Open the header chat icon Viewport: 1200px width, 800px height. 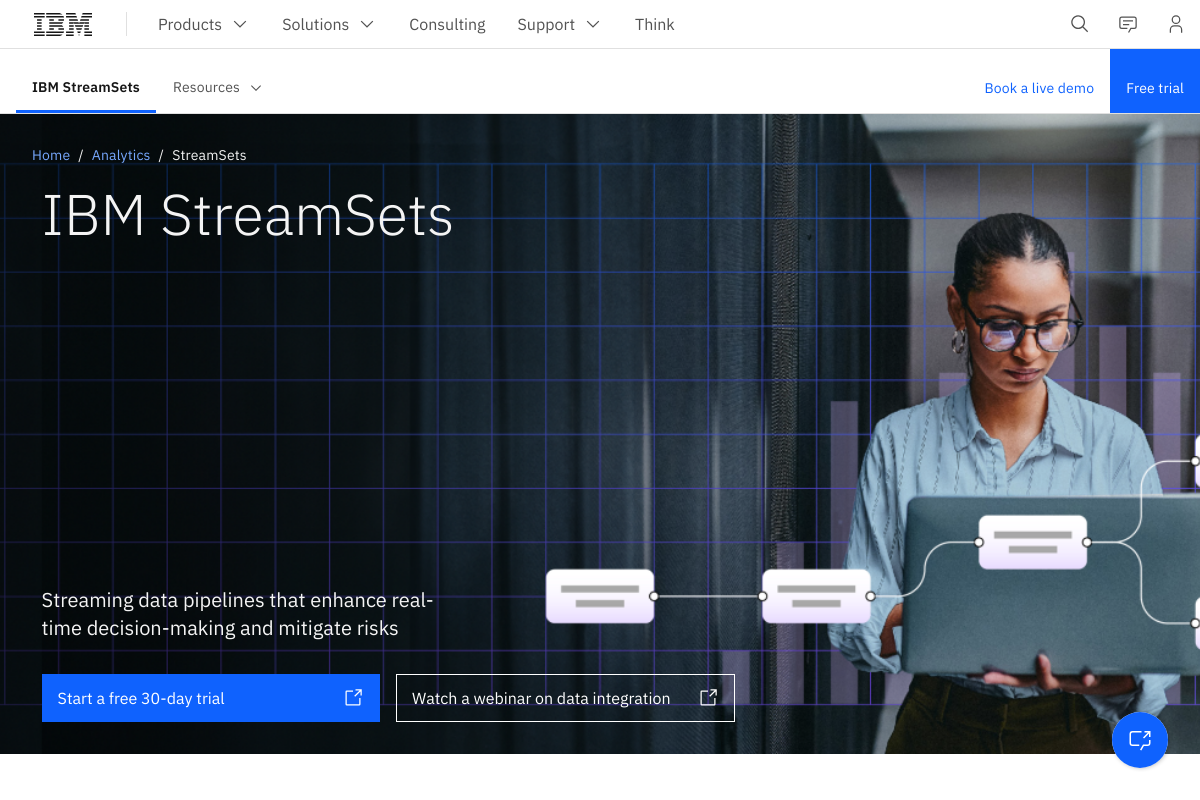[x=1128, y=24]
